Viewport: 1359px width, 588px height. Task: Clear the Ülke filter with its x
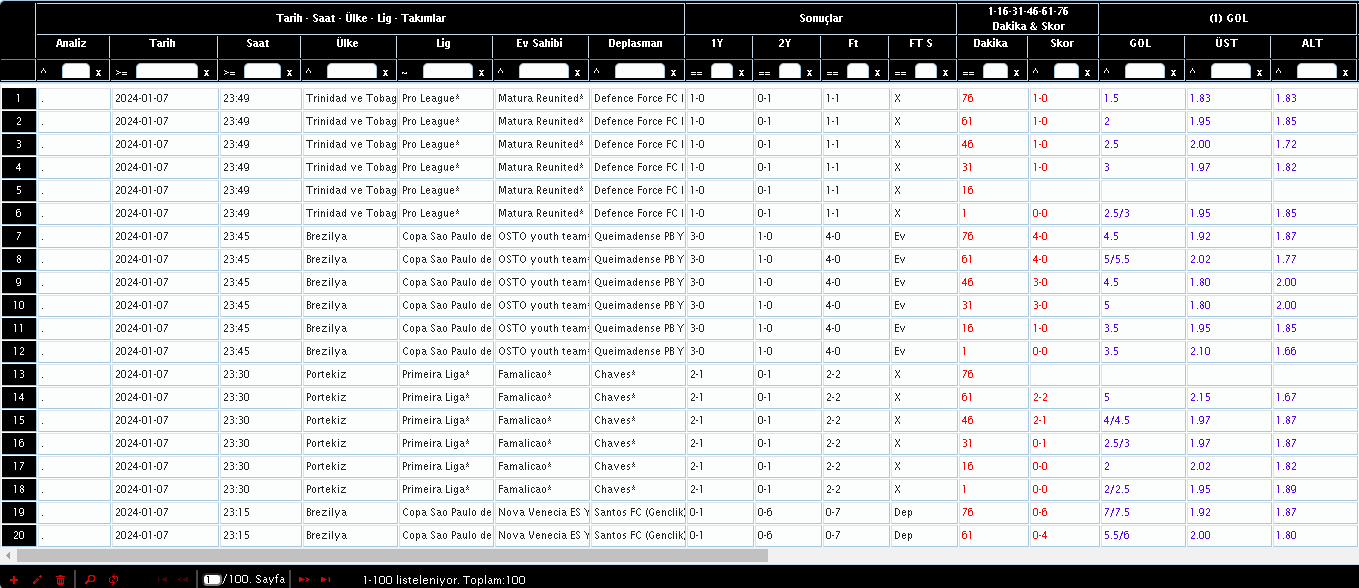(386, 72)
